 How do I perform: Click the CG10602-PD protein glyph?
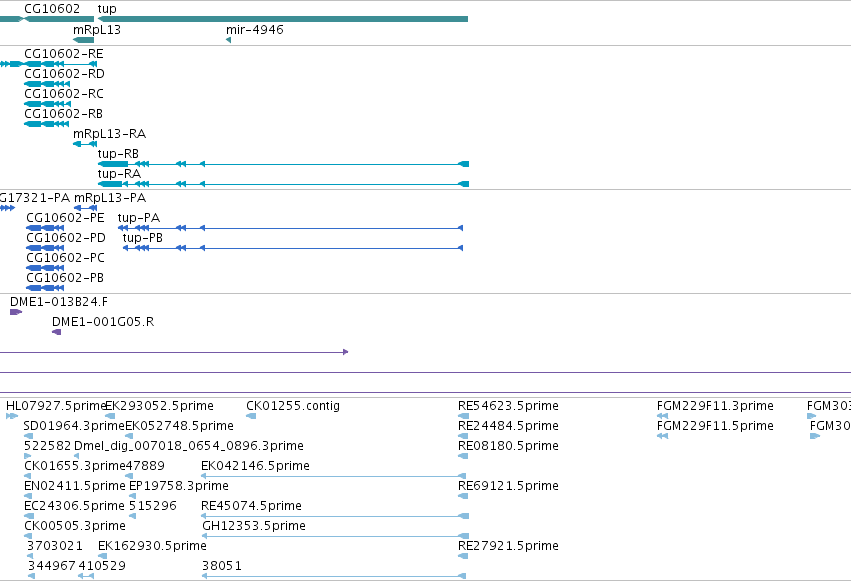coord(45,248)
